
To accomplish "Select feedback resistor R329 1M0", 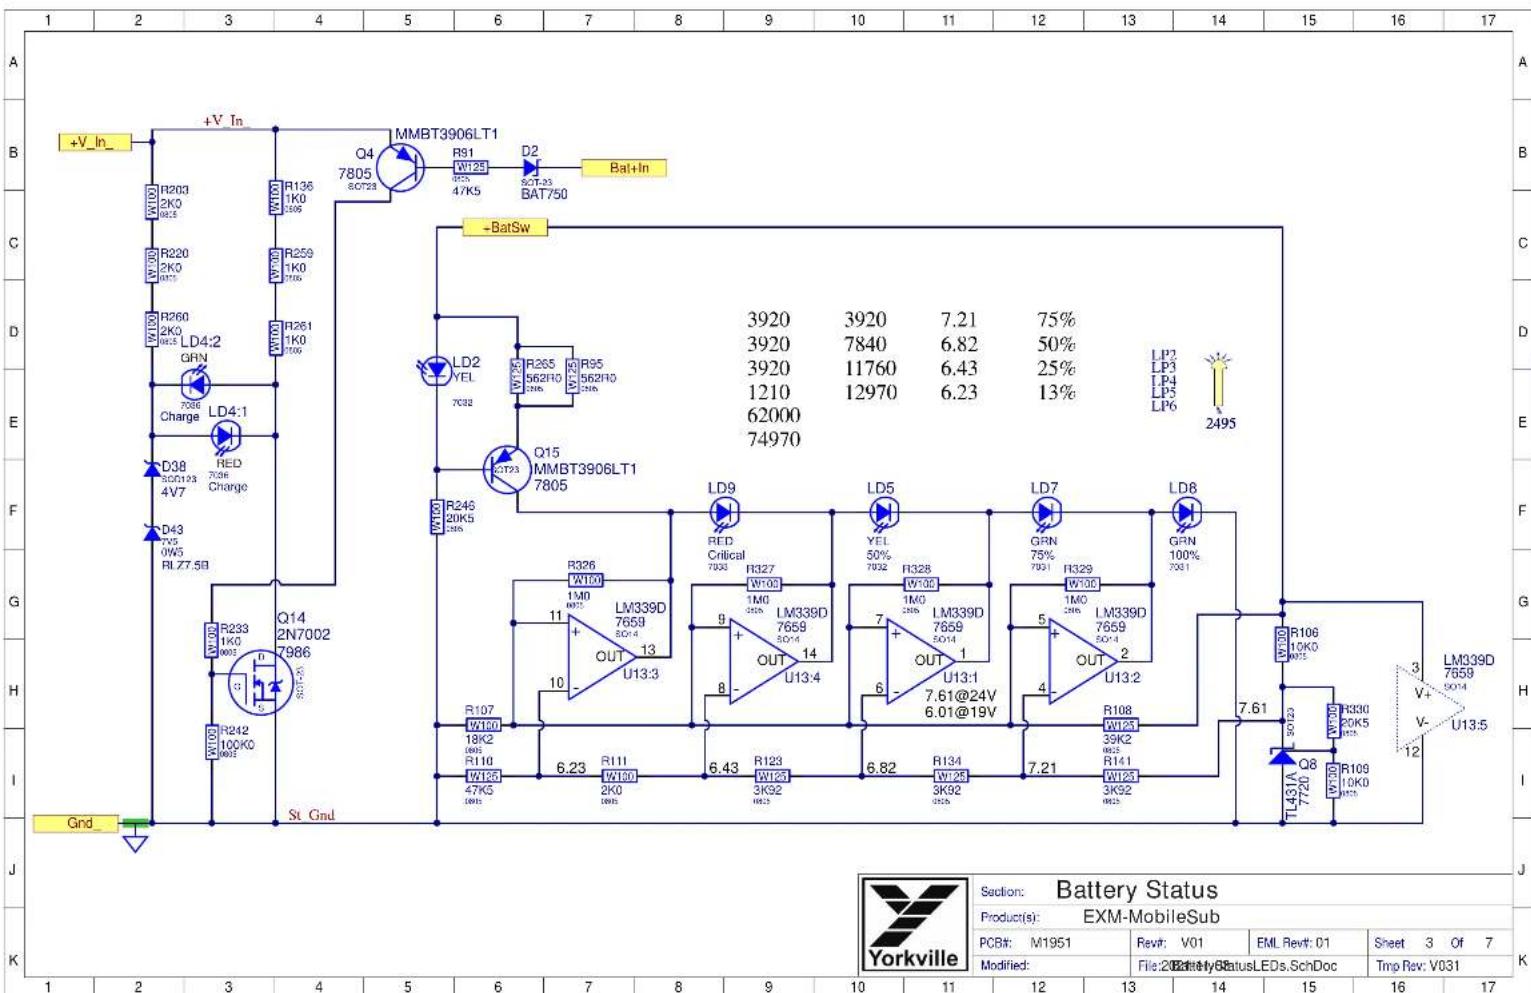I will click(x=1081, y=583).
